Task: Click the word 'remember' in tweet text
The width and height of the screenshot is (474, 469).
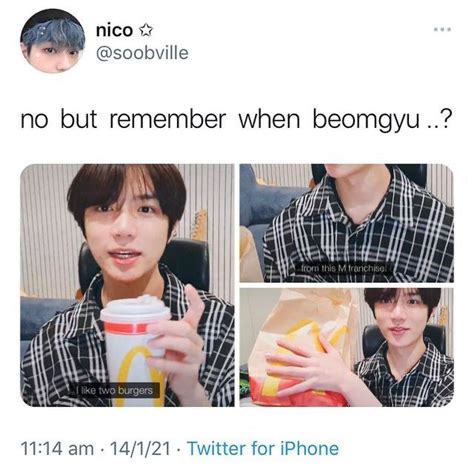Action: (168, 119)
